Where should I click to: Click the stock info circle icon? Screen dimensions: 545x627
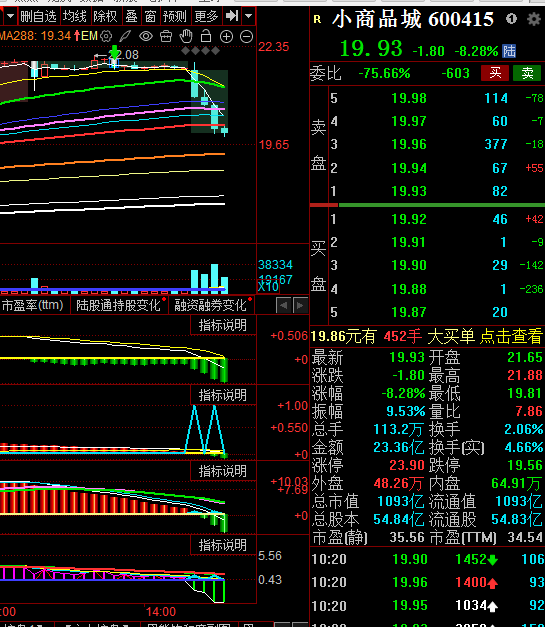(x=511, y=18)
